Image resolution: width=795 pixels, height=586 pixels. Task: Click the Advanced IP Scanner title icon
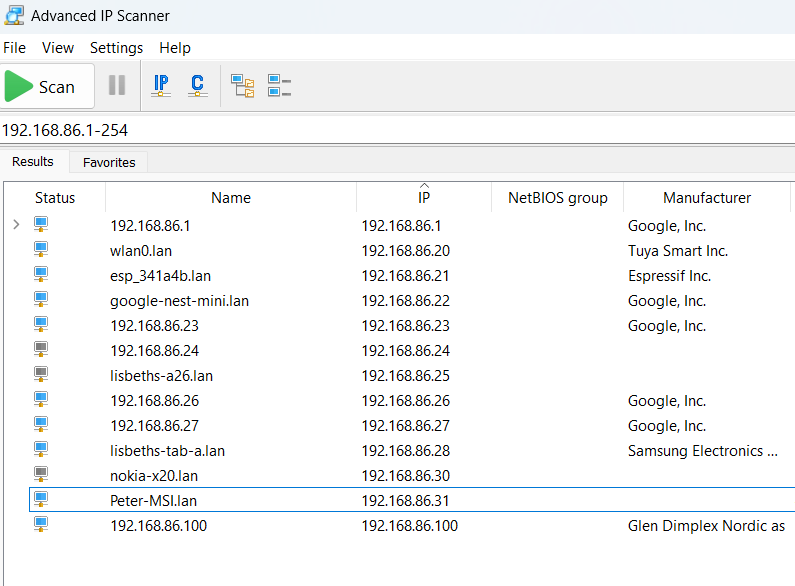[x=14, y=15]
